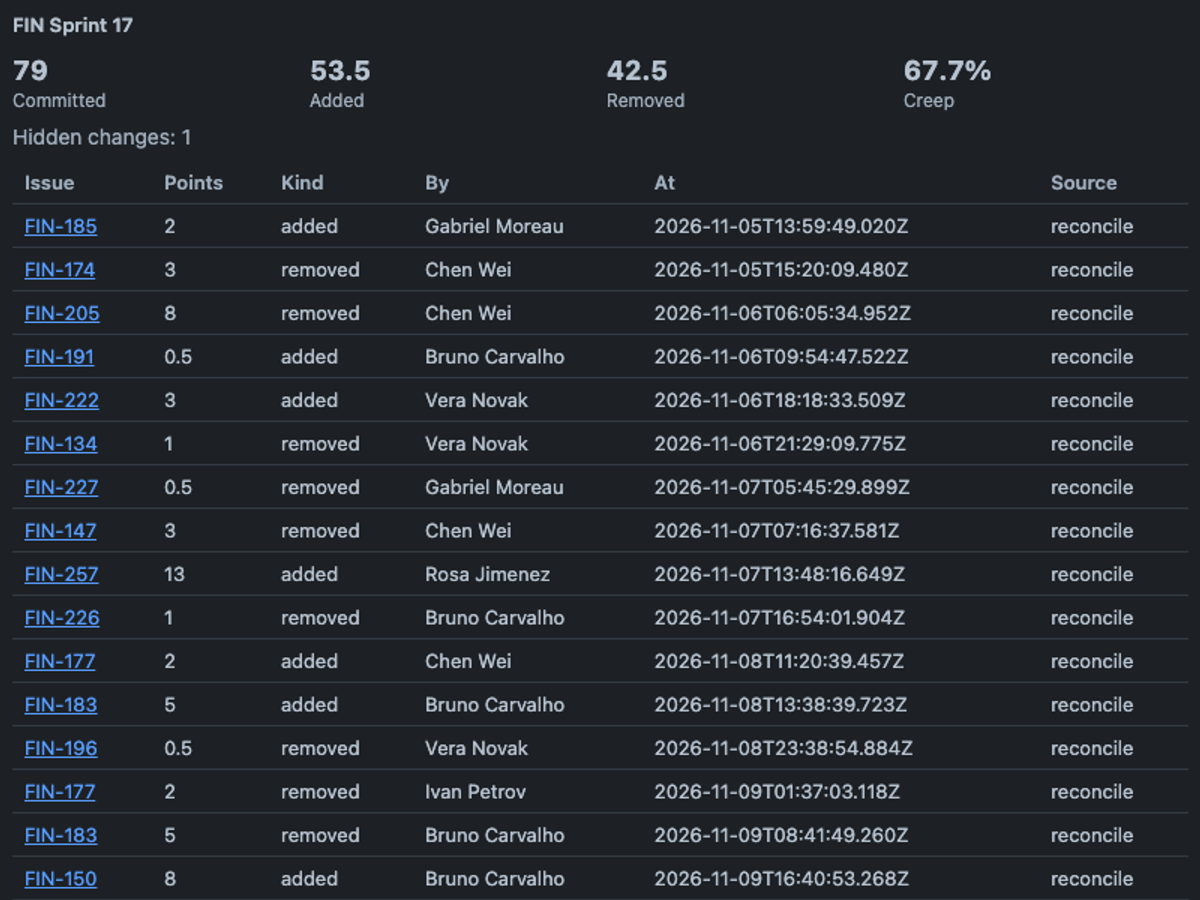Click timestamp 2026-11-07T07:16:37.581Z

tap(777, 531)
